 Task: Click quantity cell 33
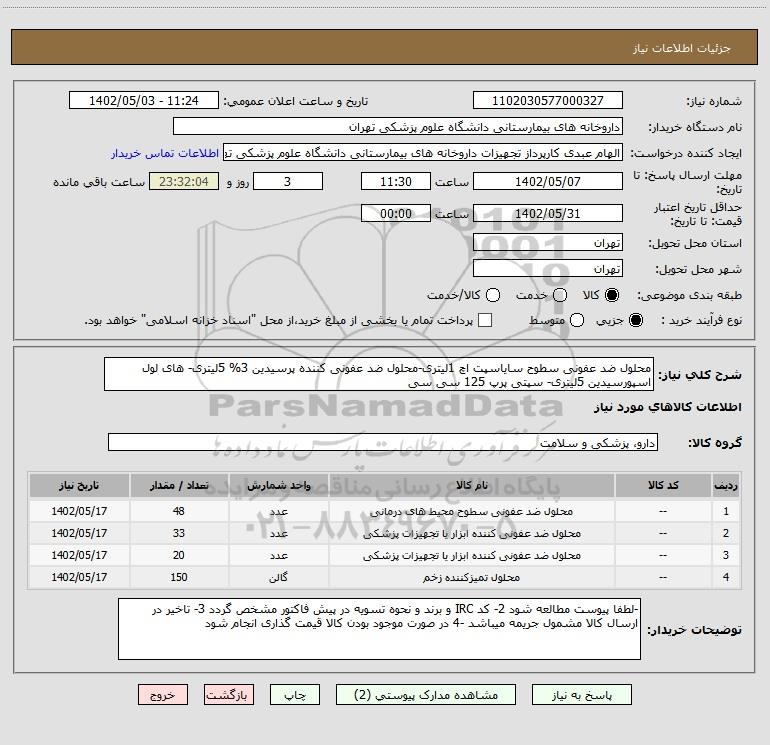pyautogui.click(x=179, y=533)
